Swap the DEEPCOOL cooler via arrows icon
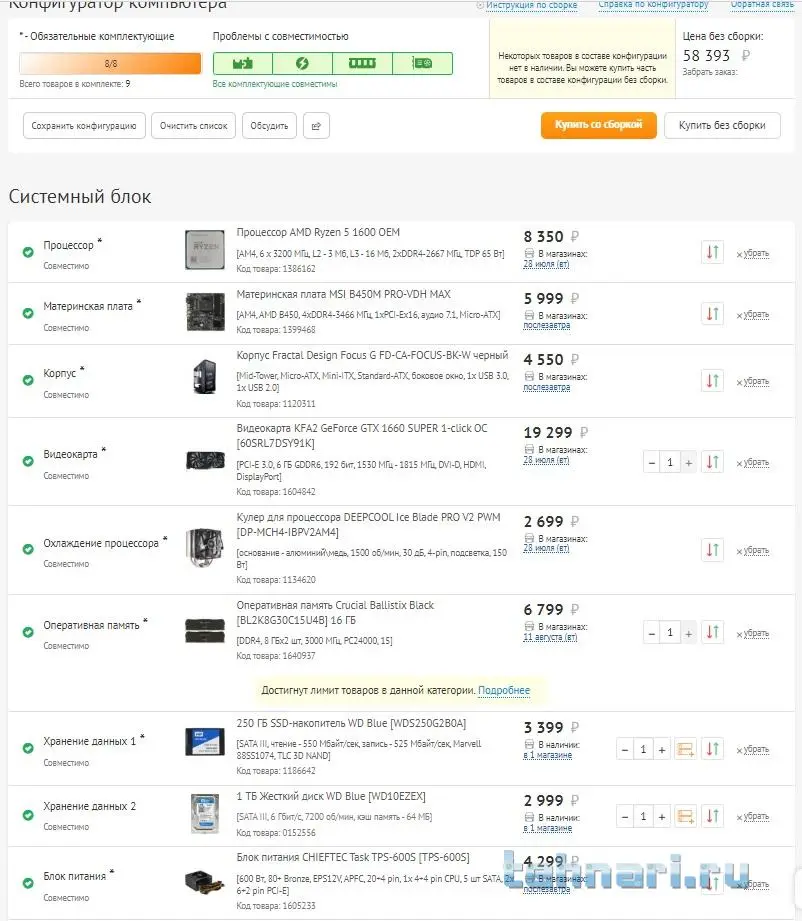The image size is (802, 921). click(x=712, y=550)
